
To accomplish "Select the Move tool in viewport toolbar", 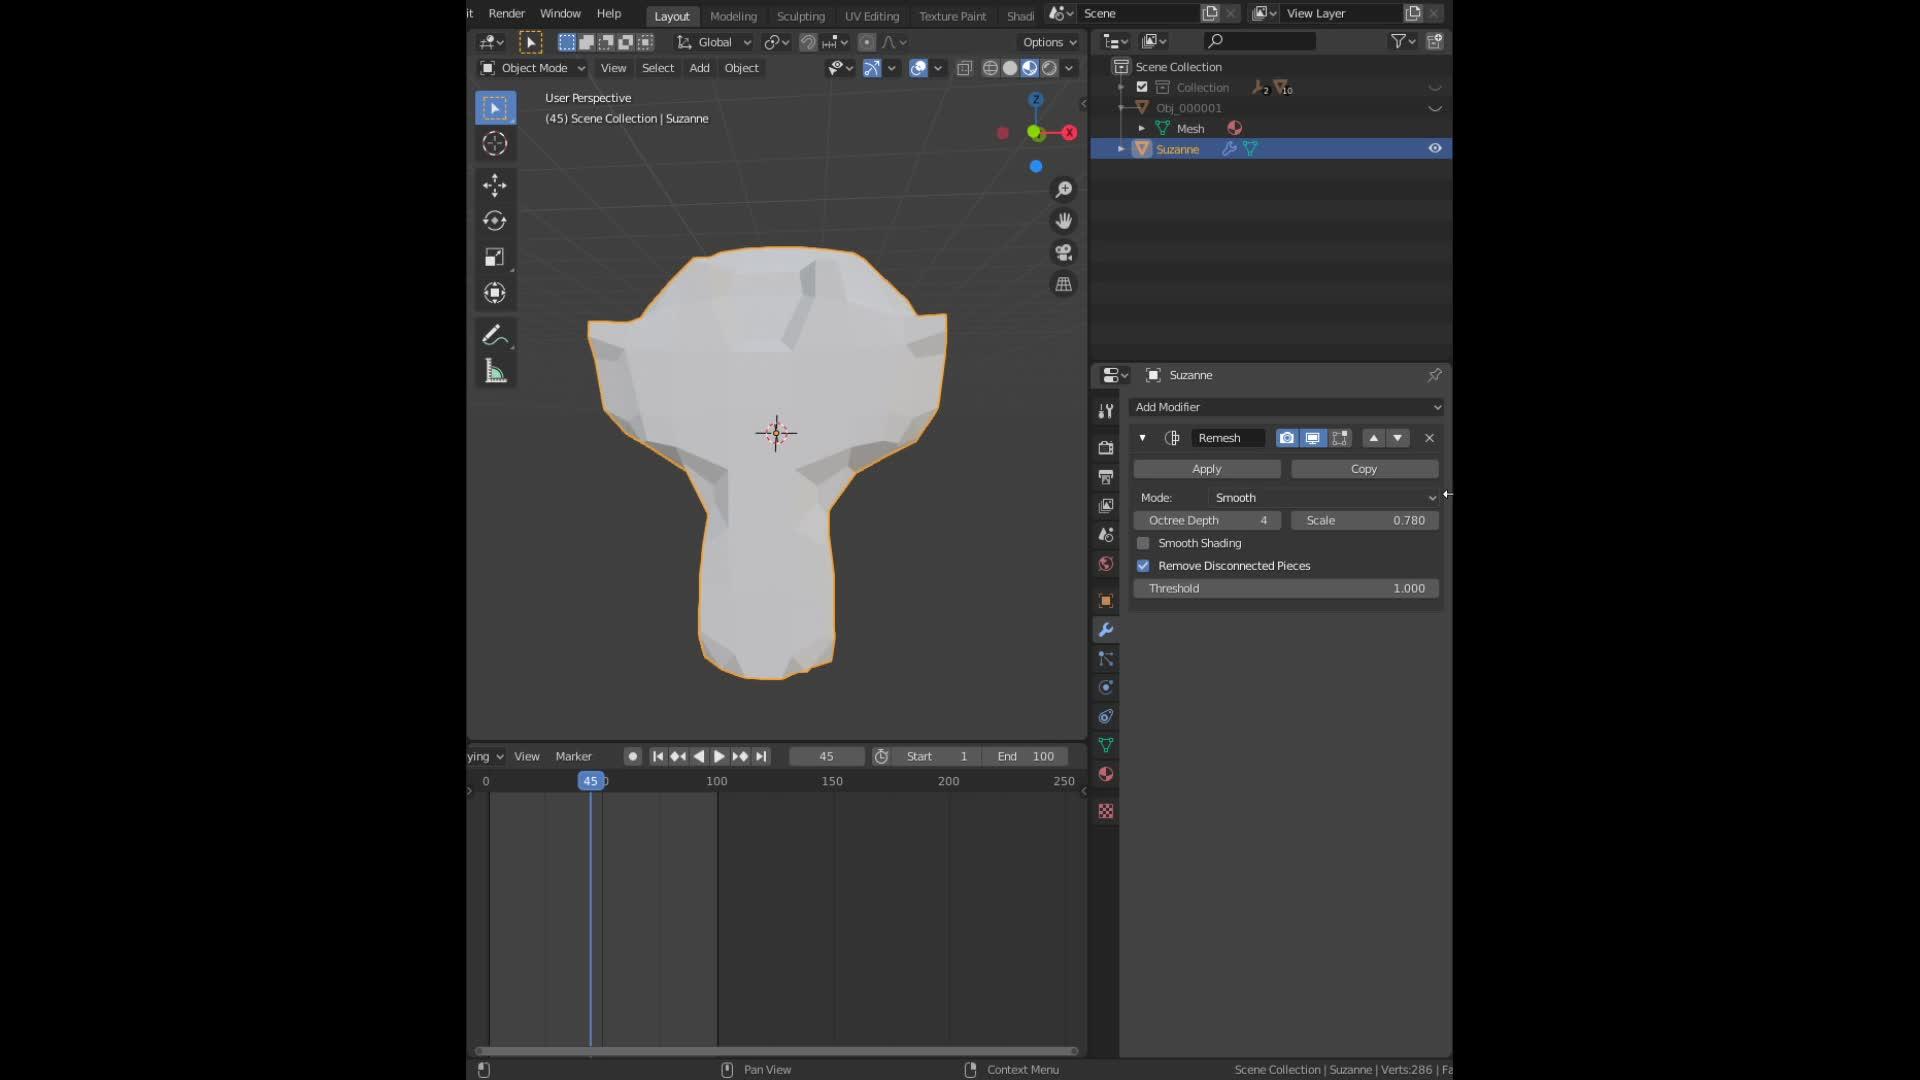I will [495, 185].
